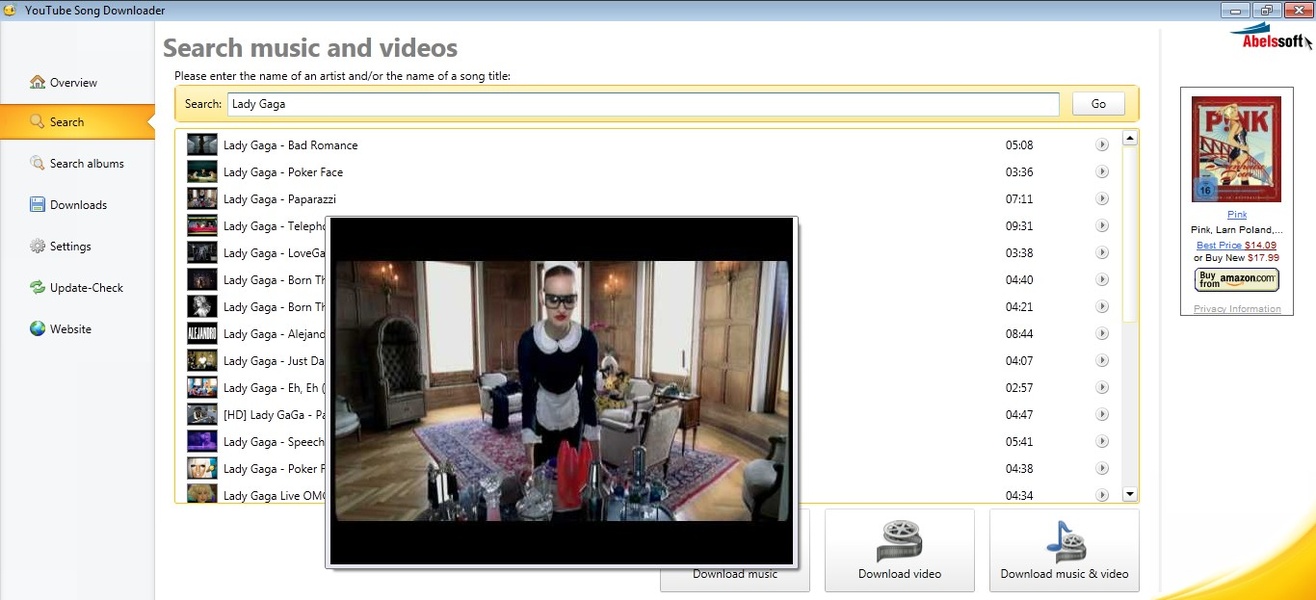Open the Pink link in the ad
The image size is (1316, 600).
(1237, 215)
